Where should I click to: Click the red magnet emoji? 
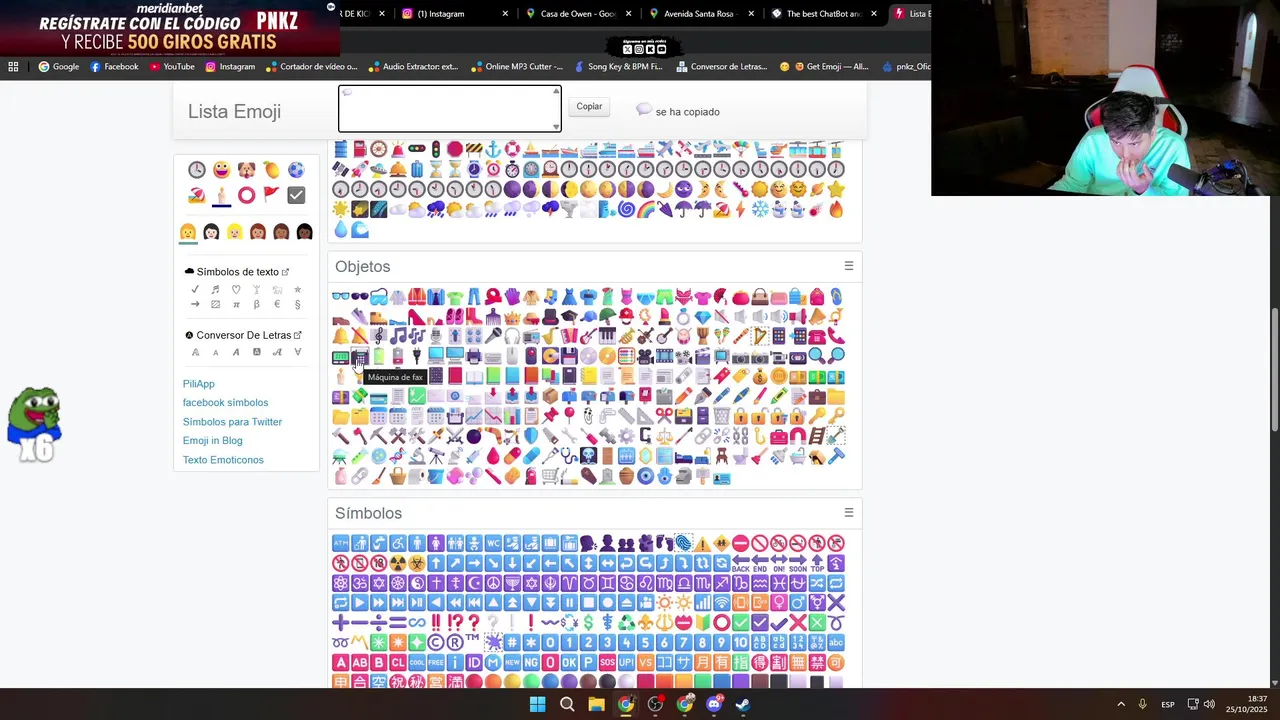[x=798, y=435]
